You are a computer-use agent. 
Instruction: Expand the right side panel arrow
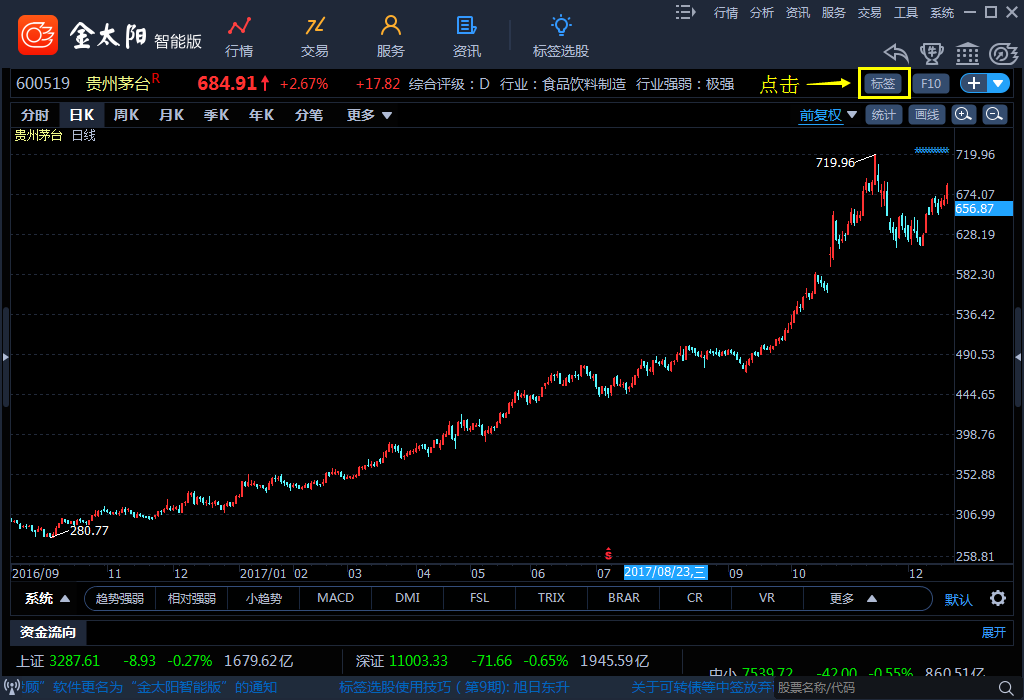(x=1018, y=357)
